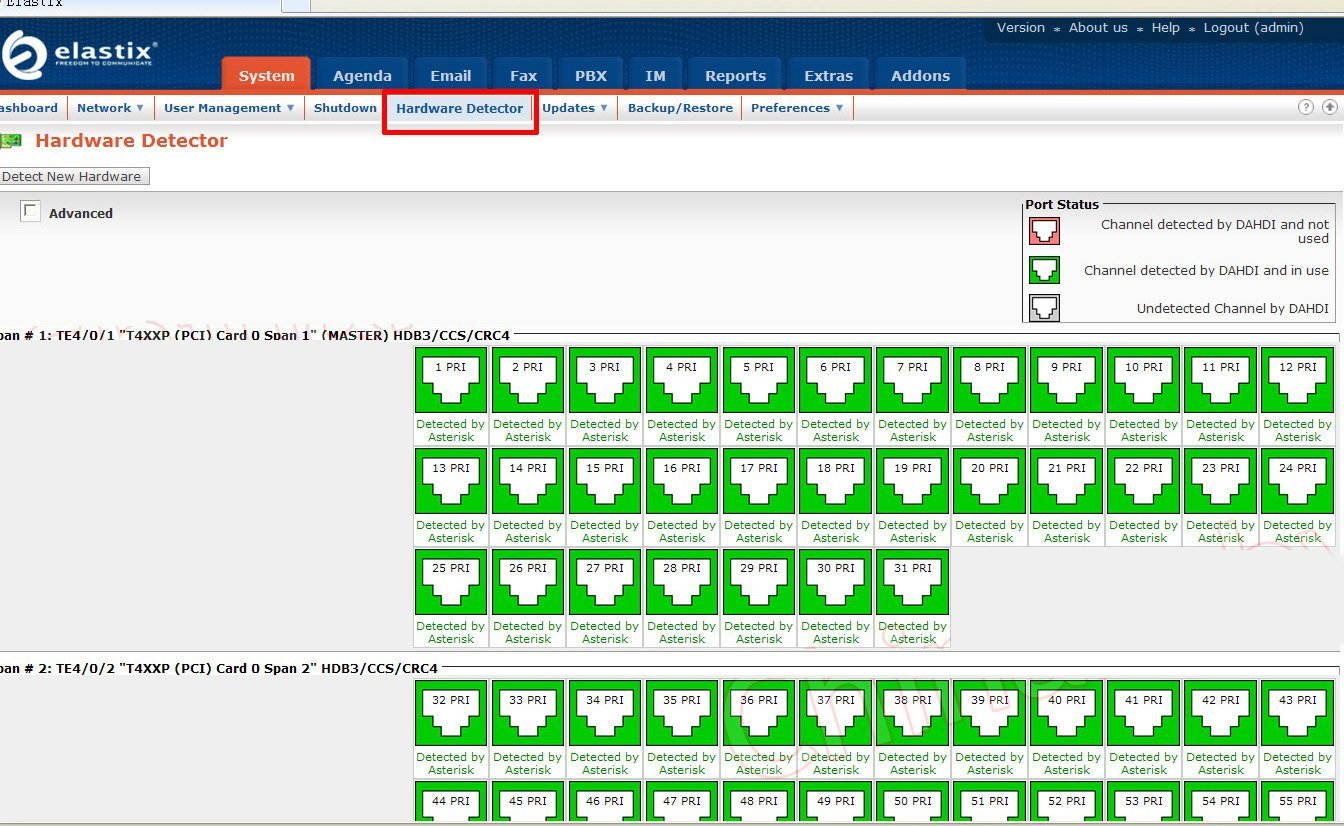Expand the Network dropdown menu
The height and width of the screenshot is (826, 1344).
point(111,108)
